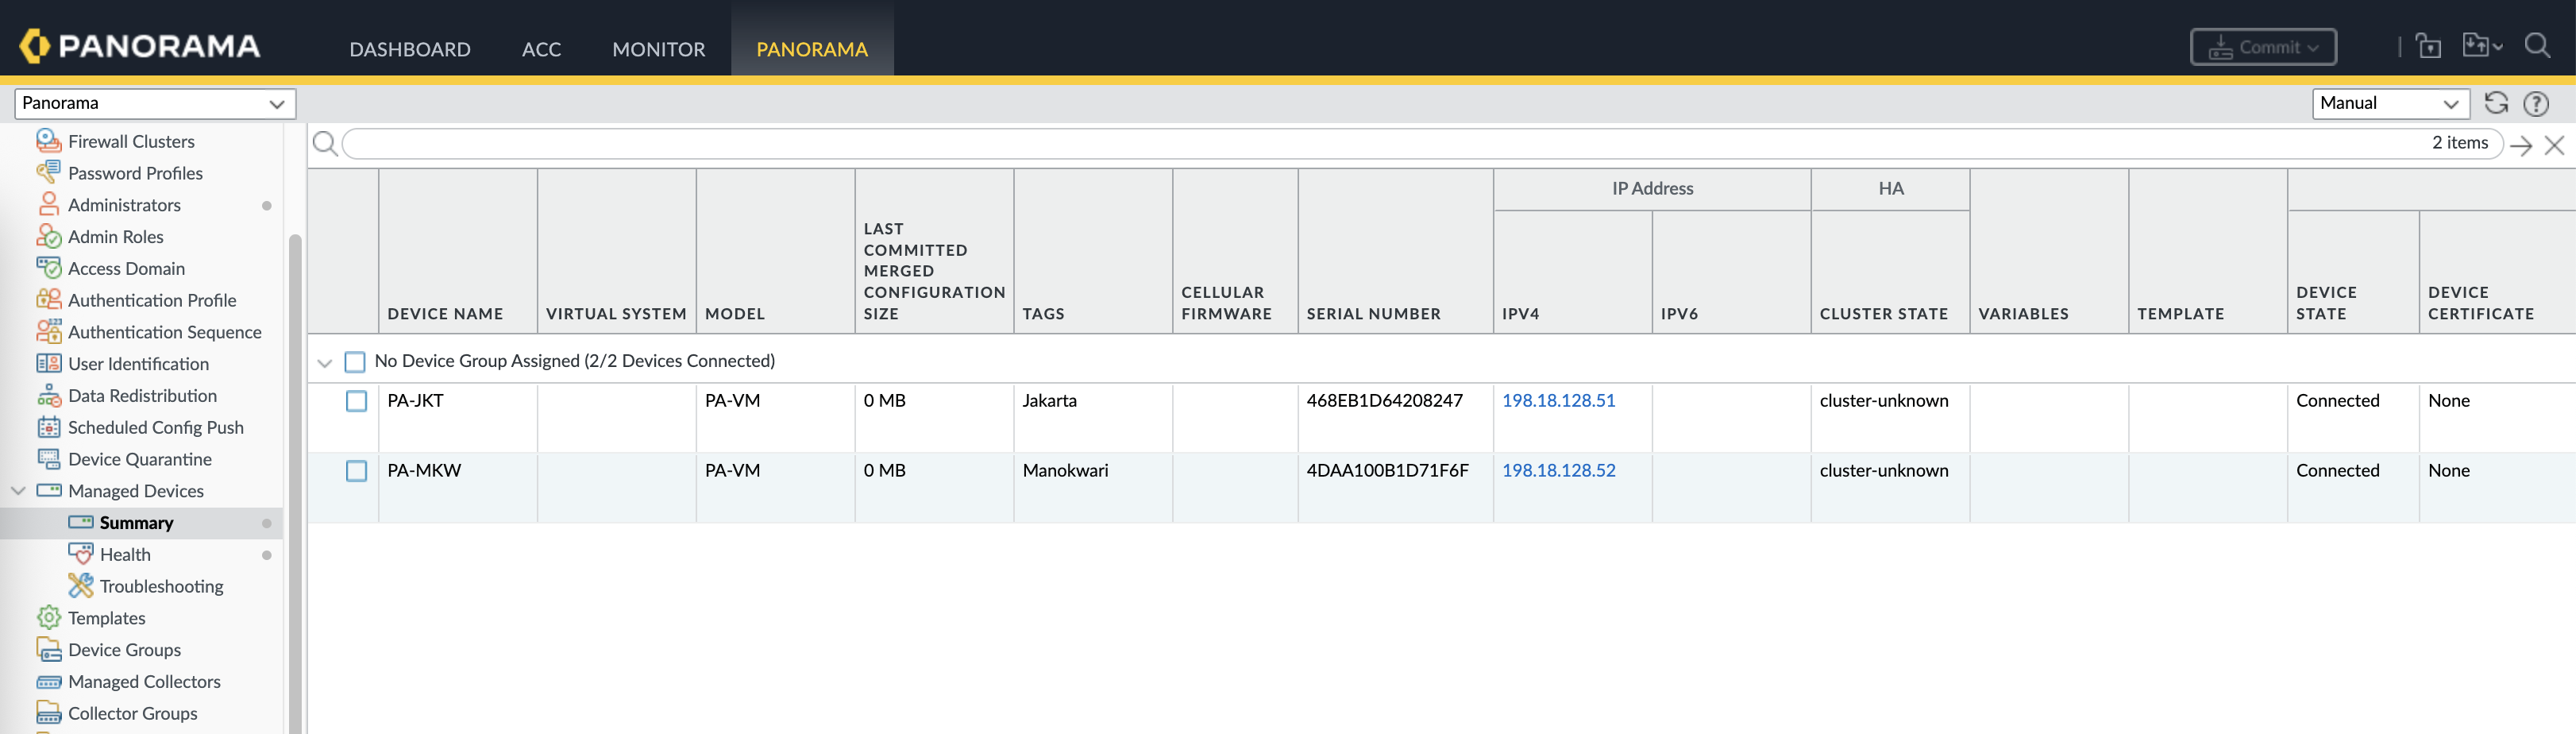Viewport: 2576px width, 734px height.
Task: Clear the filter with the X icon
Action: 2554,145
